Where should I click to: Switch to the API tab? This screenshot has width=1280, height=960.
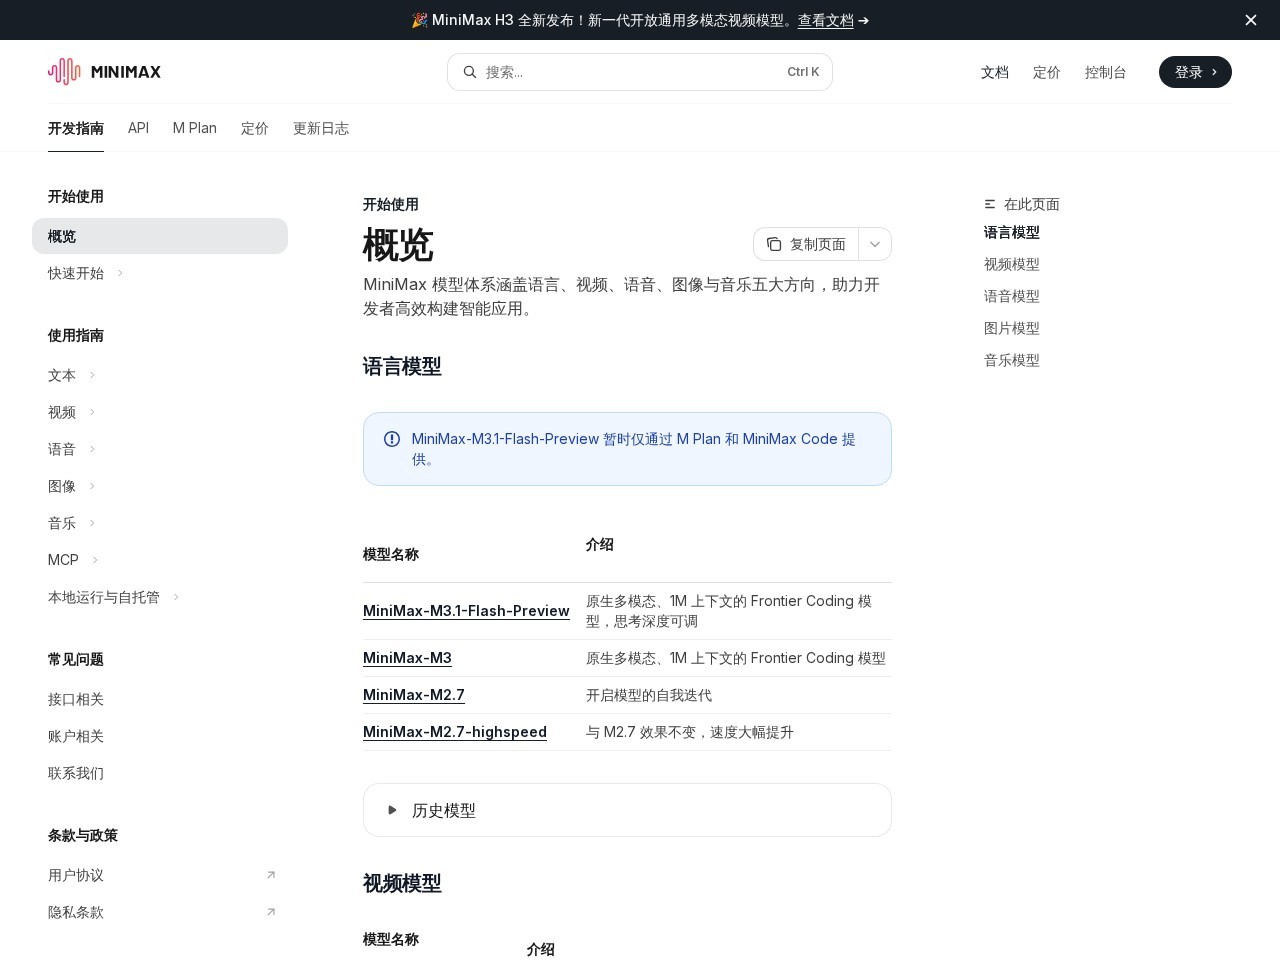pyautogui.click(x=138, y=128)
